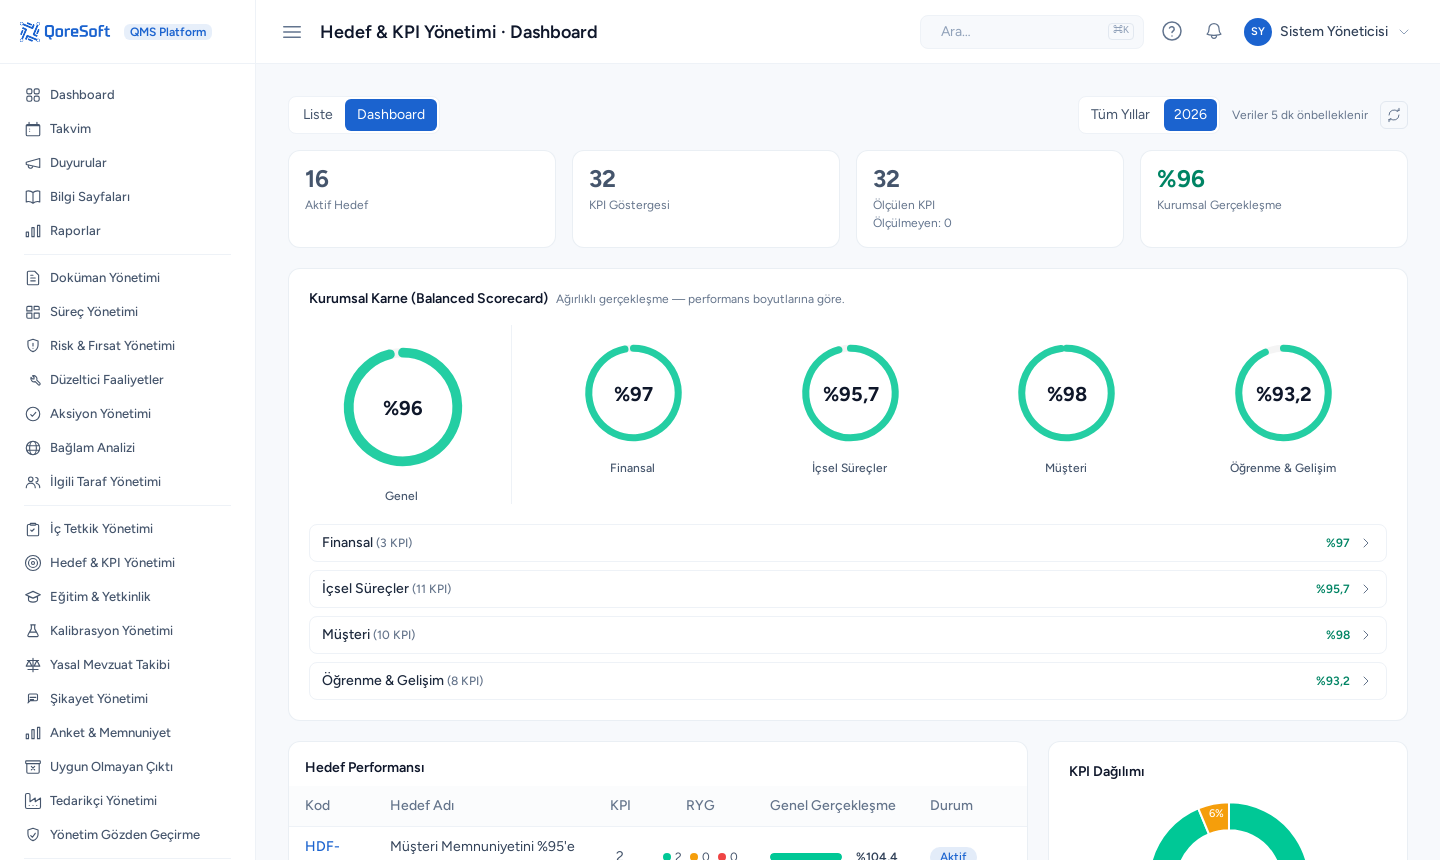This screenshot has width=1440, height=860.
Task: Click the Şikayet Yönetimi message icon
Action: coord(33,699)
